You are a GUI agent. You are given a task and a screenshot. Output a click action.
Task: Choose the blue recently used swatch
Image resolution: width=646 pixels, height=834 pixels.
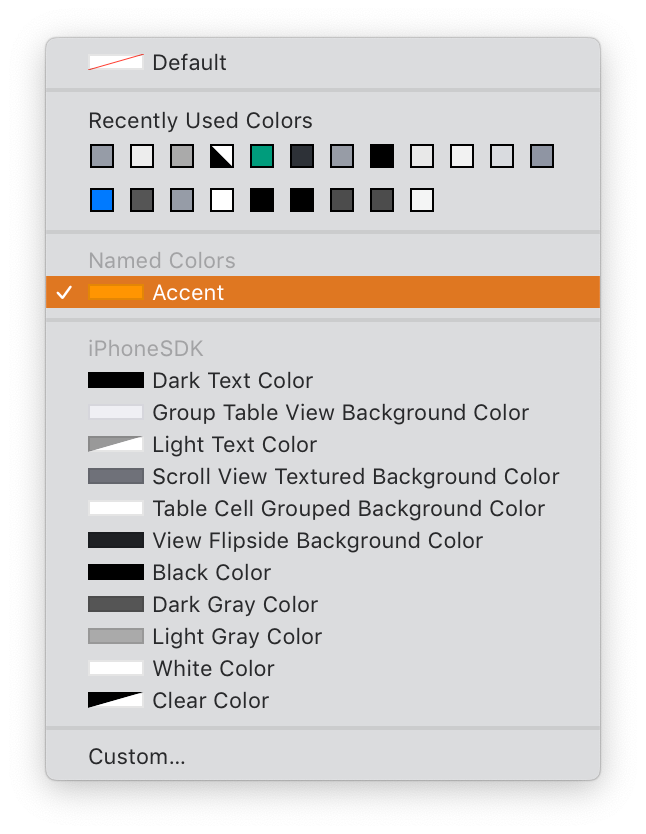pos(102,200)
